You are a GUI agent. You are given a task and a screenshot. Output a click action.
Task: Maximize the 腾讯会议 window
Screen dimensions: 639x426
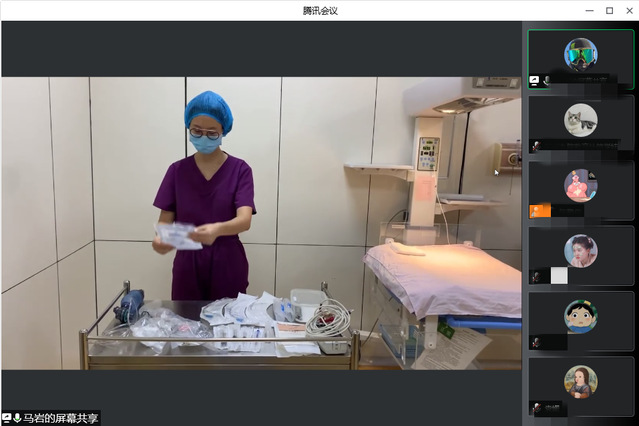click(608, 10)
